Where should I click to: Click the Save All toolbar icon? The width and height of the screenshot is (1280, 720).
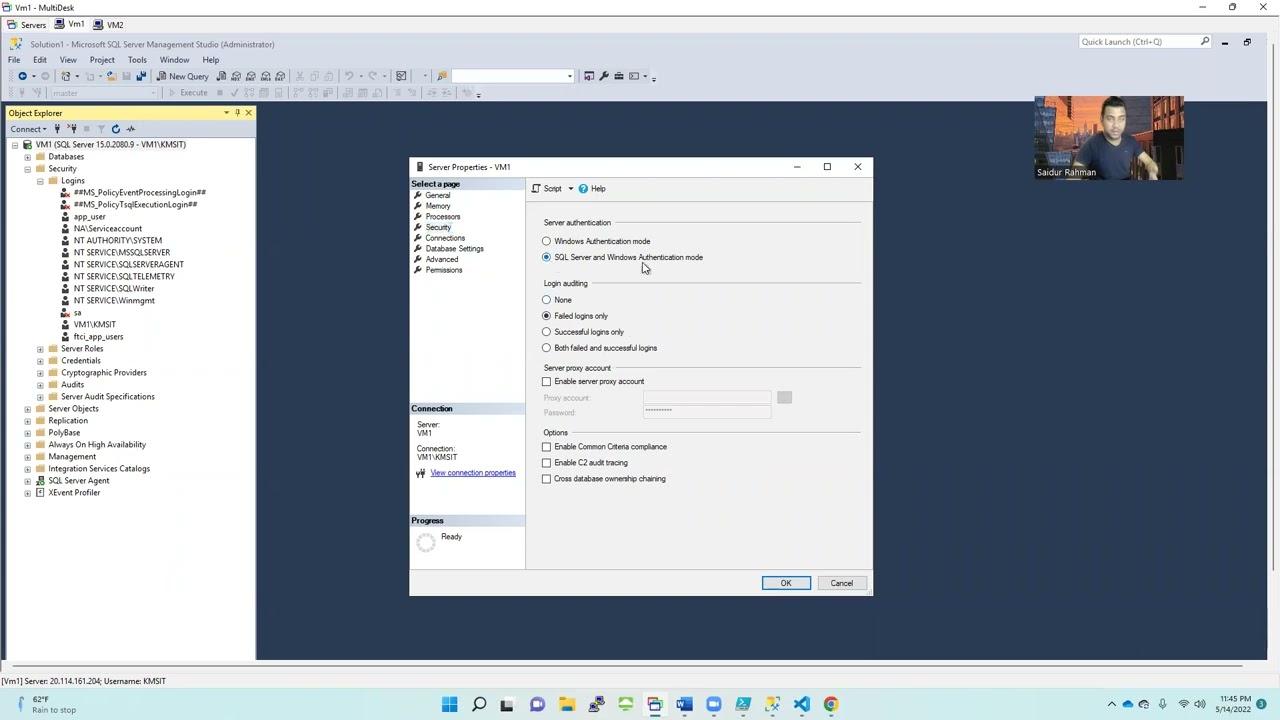[141, 76]
